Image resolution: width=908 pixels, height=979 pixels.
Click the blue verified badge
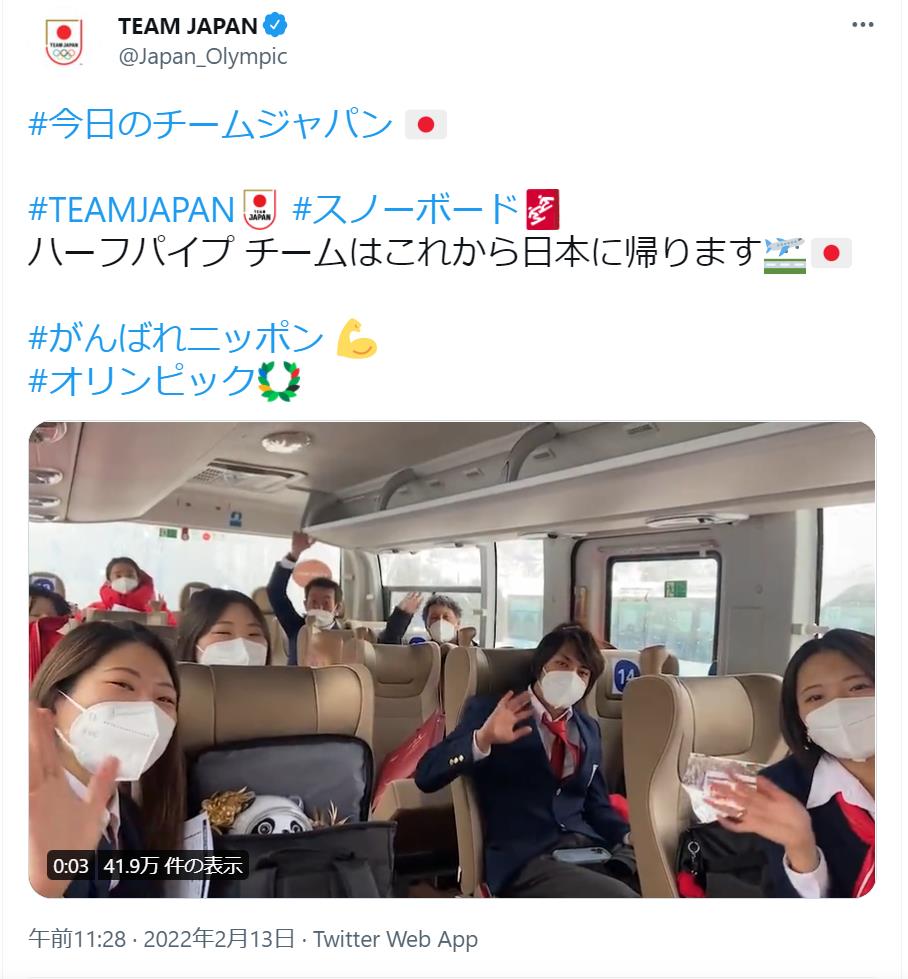(275, 26)
